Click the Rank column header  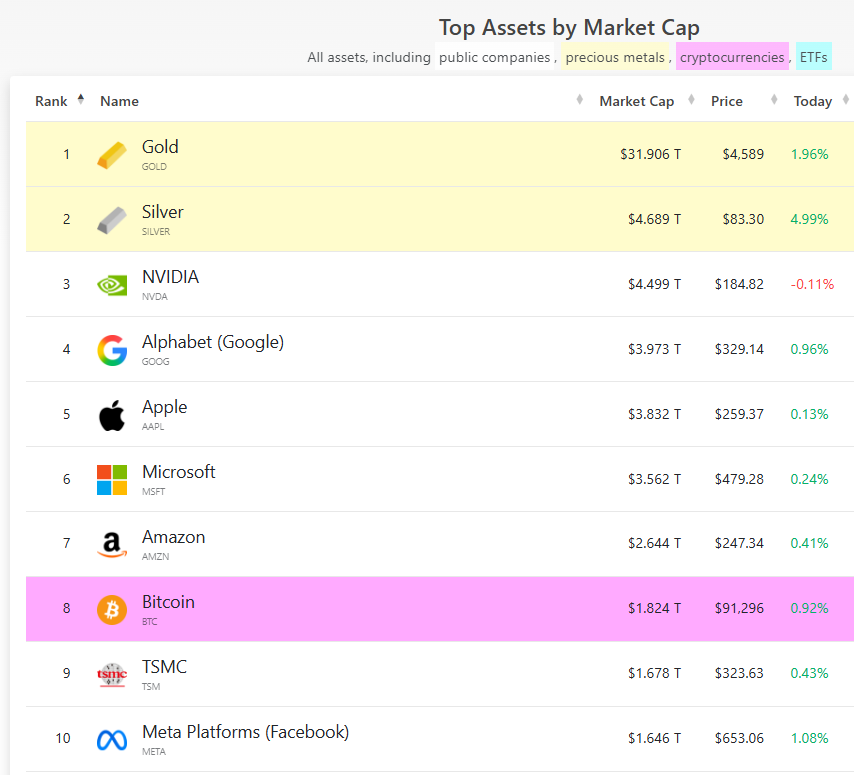pos(51,101)
